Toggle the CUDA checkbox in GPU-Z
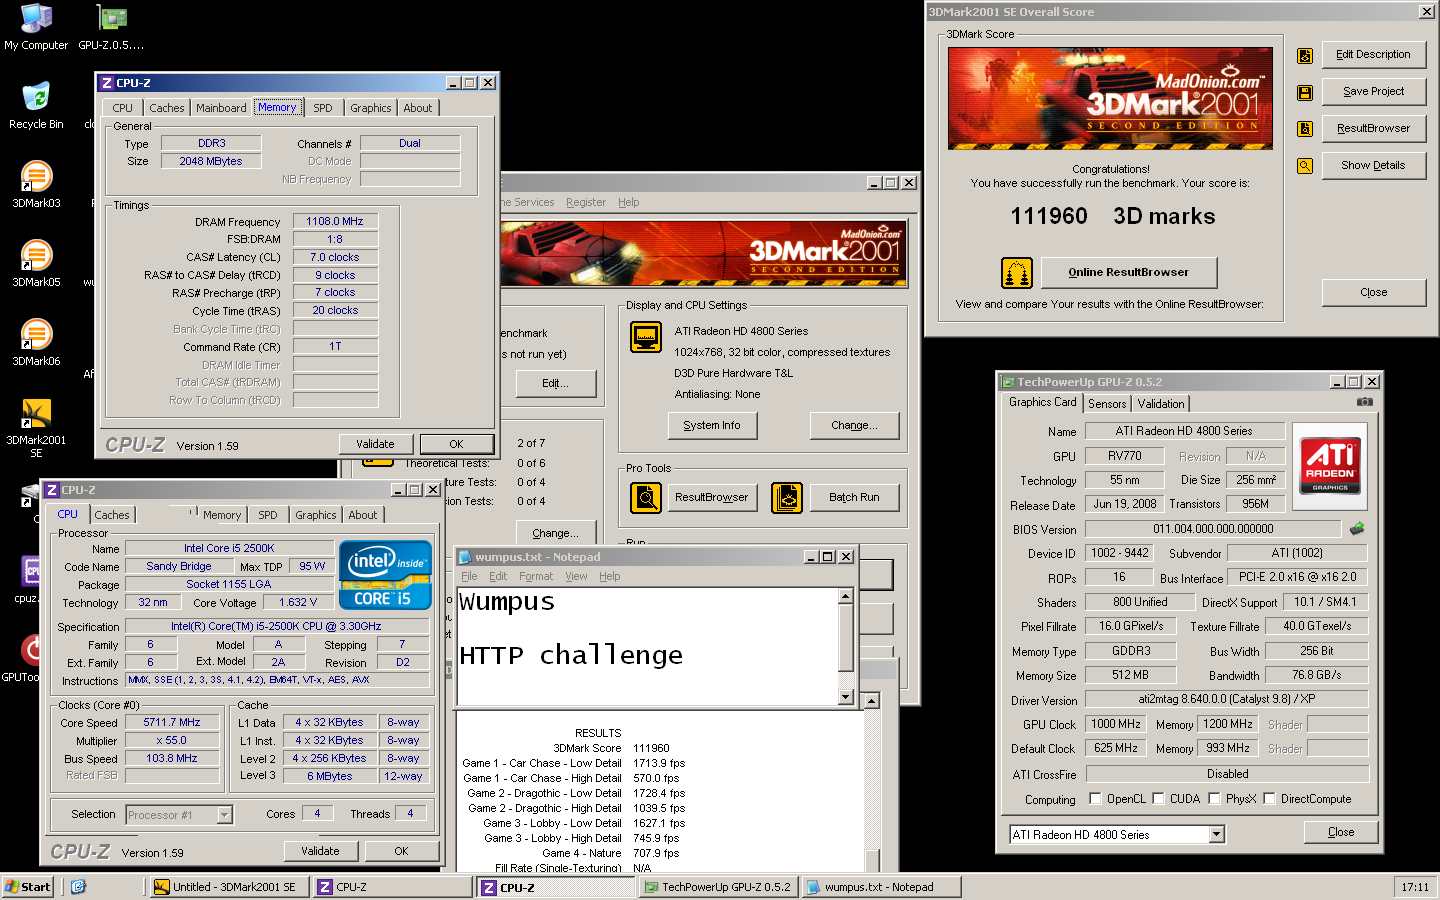Screen dimensions: 1440x900 [x=1158, y=799]
